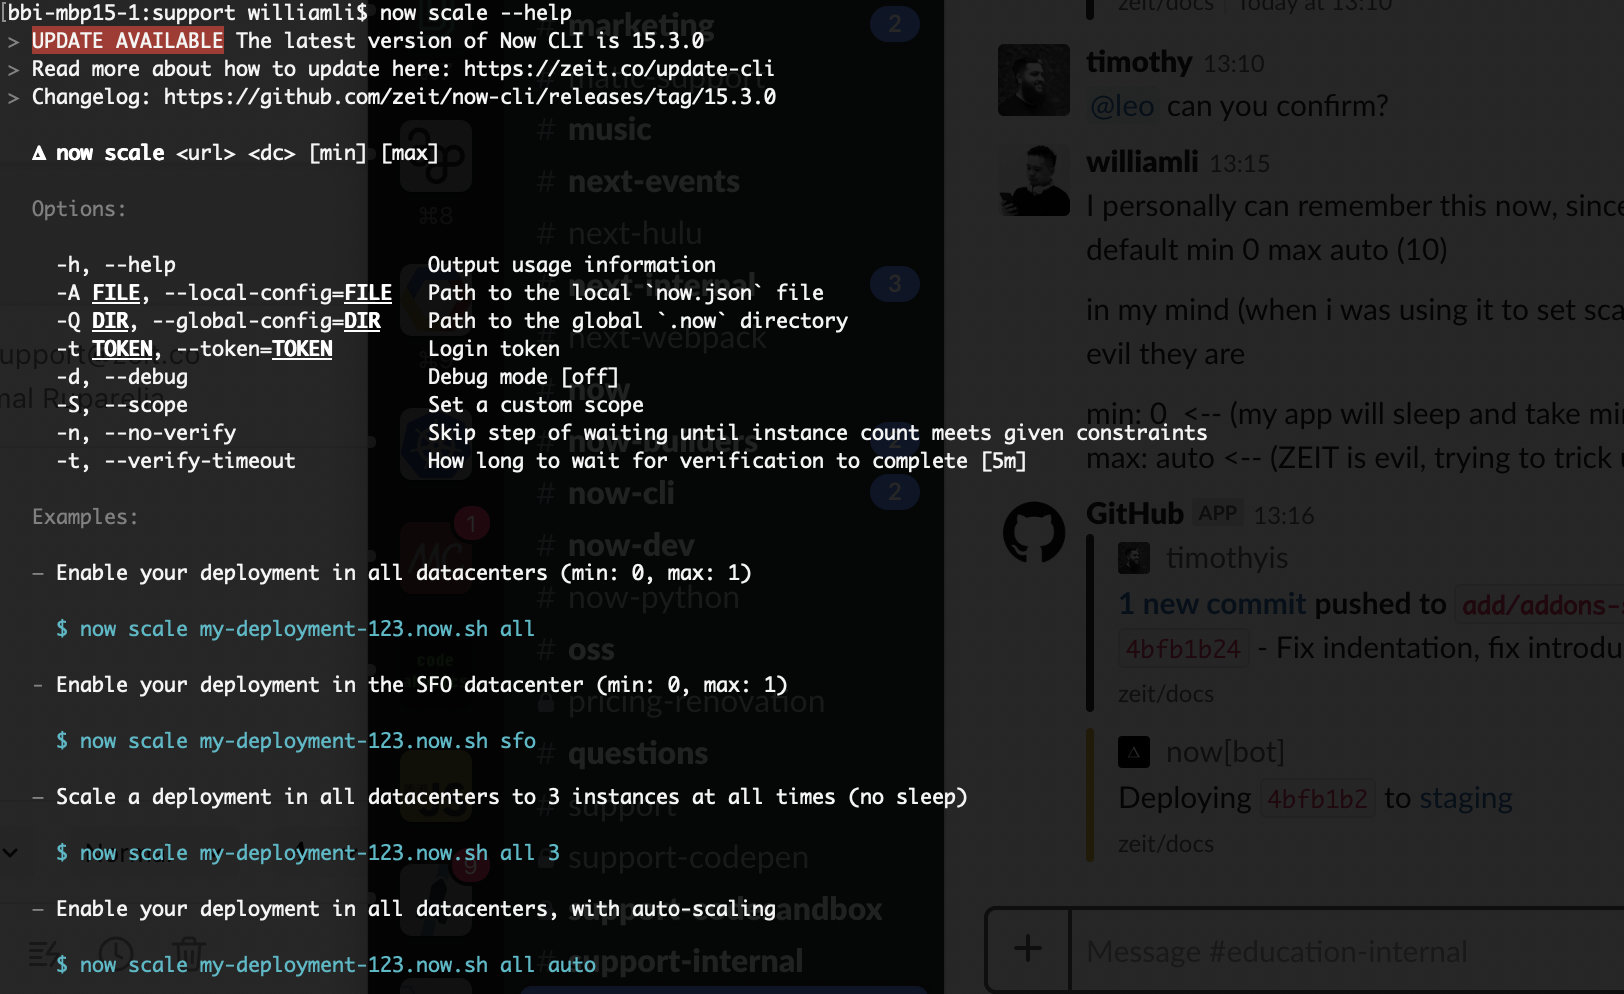Click zeit/docs footer under the commit message

1166,694
